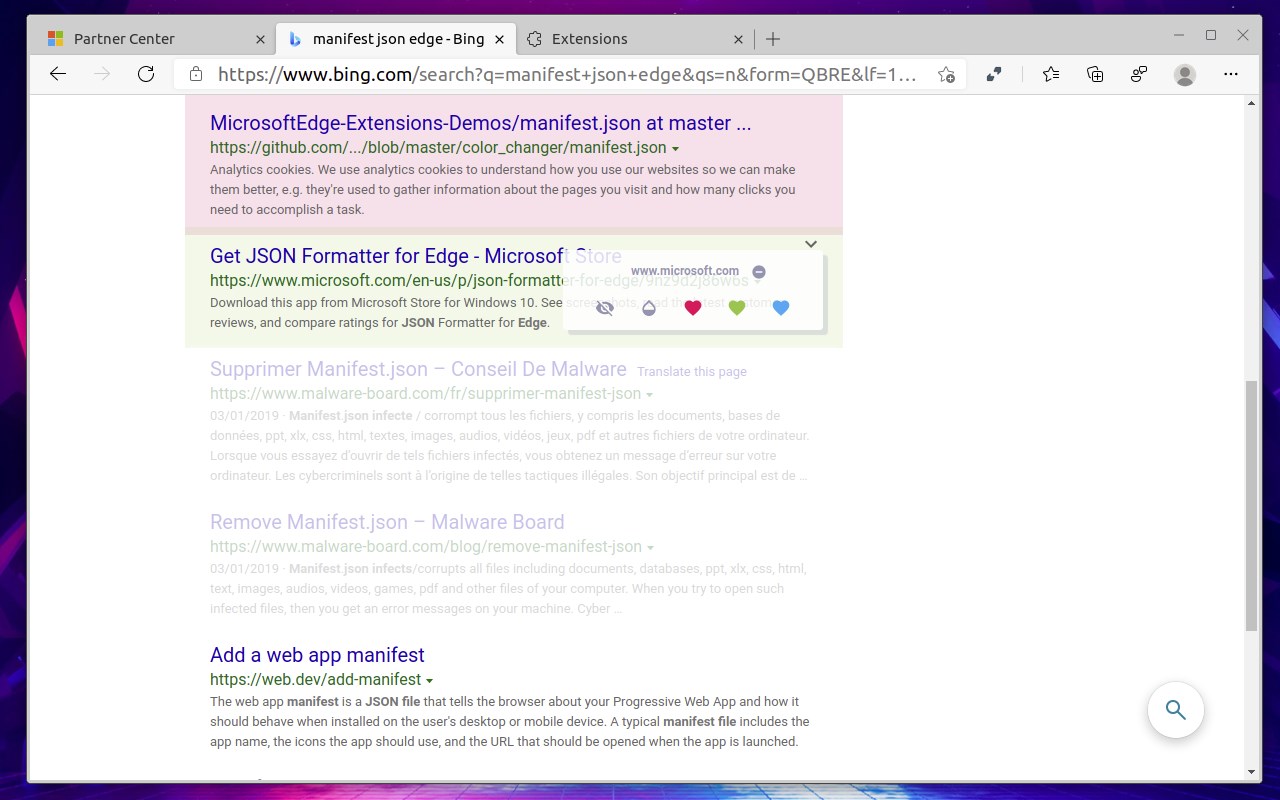1280x800 pixels.
Task: Click the floating search magnifier button
Action: [1175, 710]
